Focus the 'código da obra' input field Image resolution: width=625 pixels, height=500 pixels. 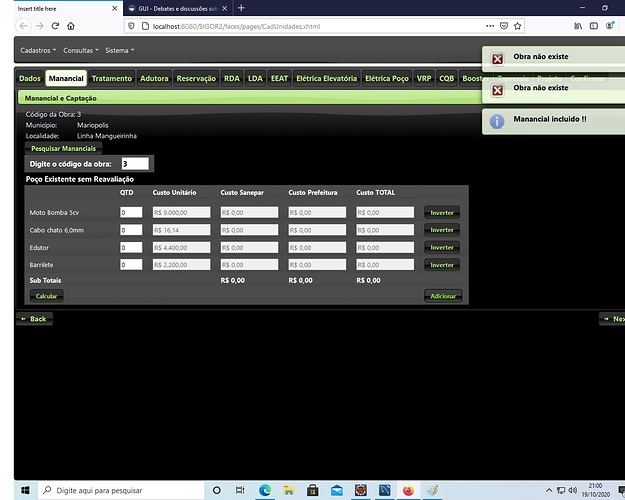click(x=135, y=164)
